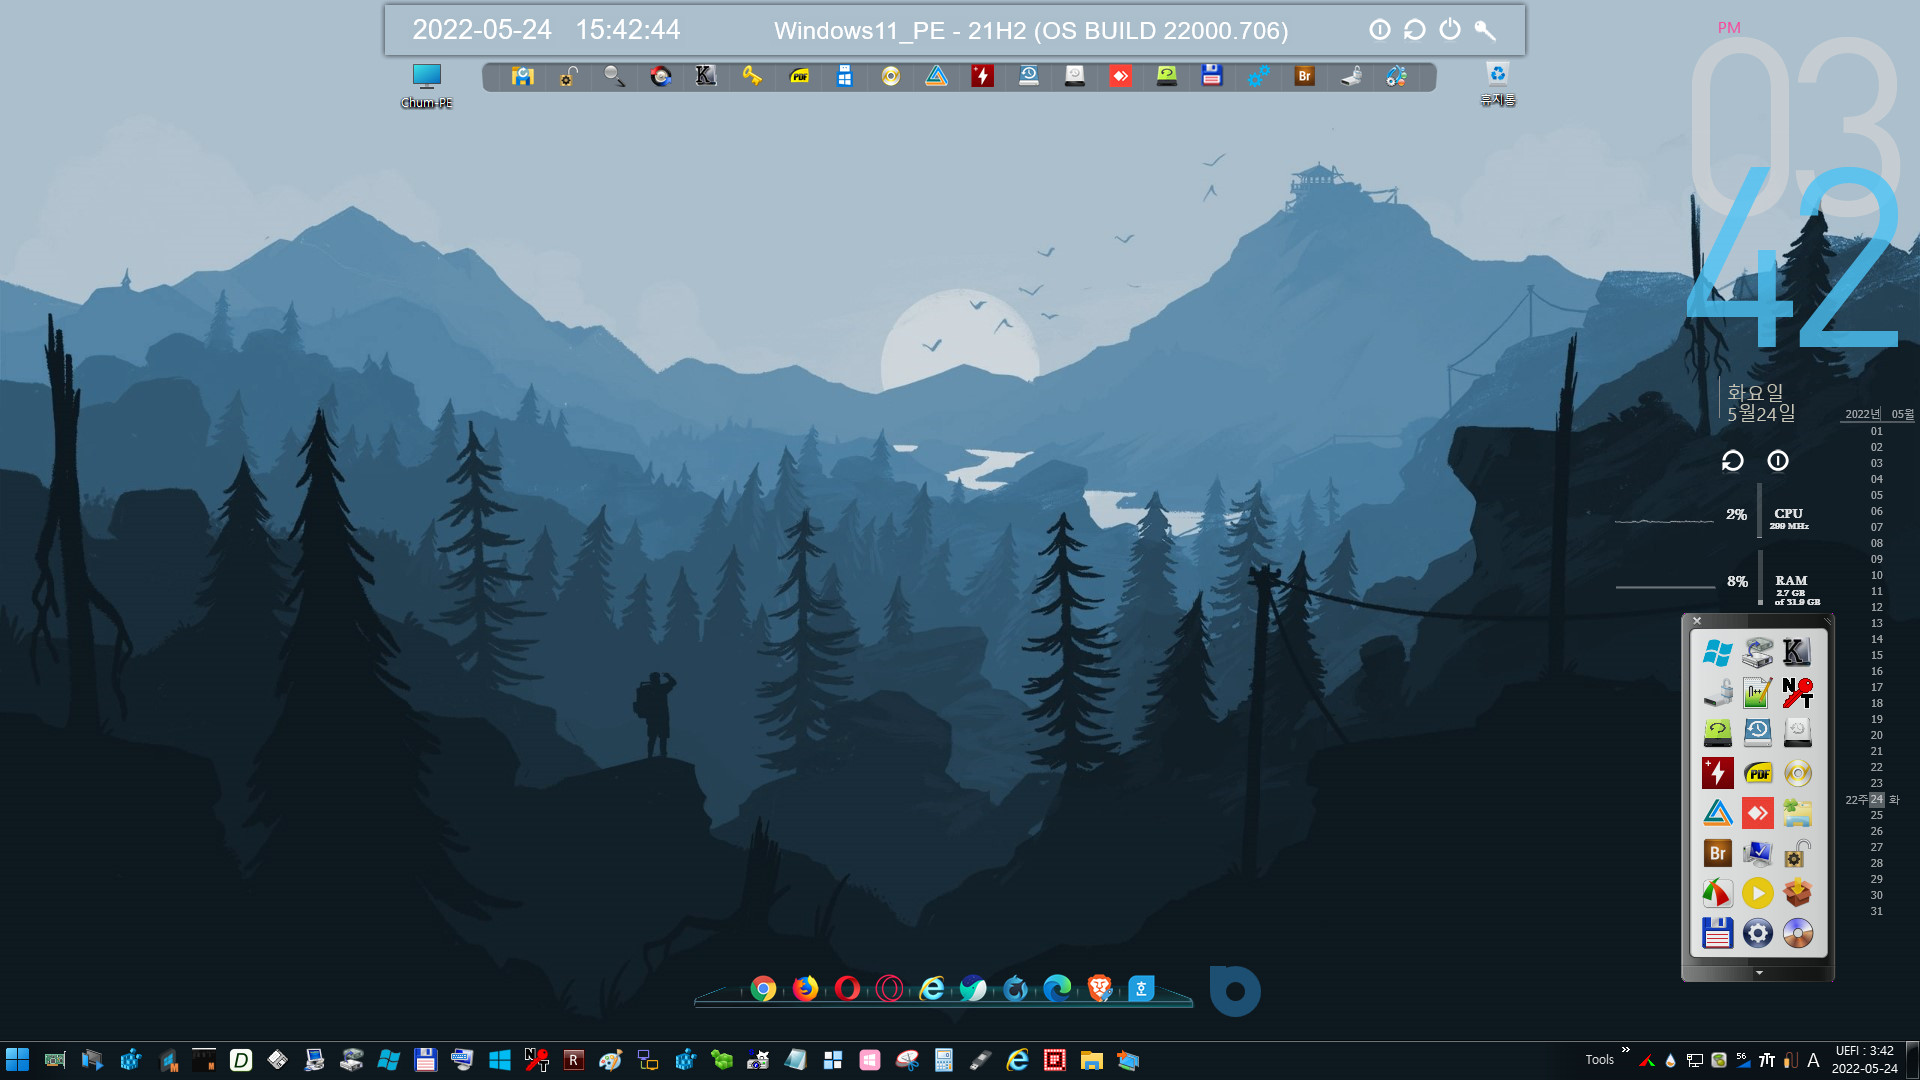Open the clover folder icon in launcher panel

(x=1797, y=813)
